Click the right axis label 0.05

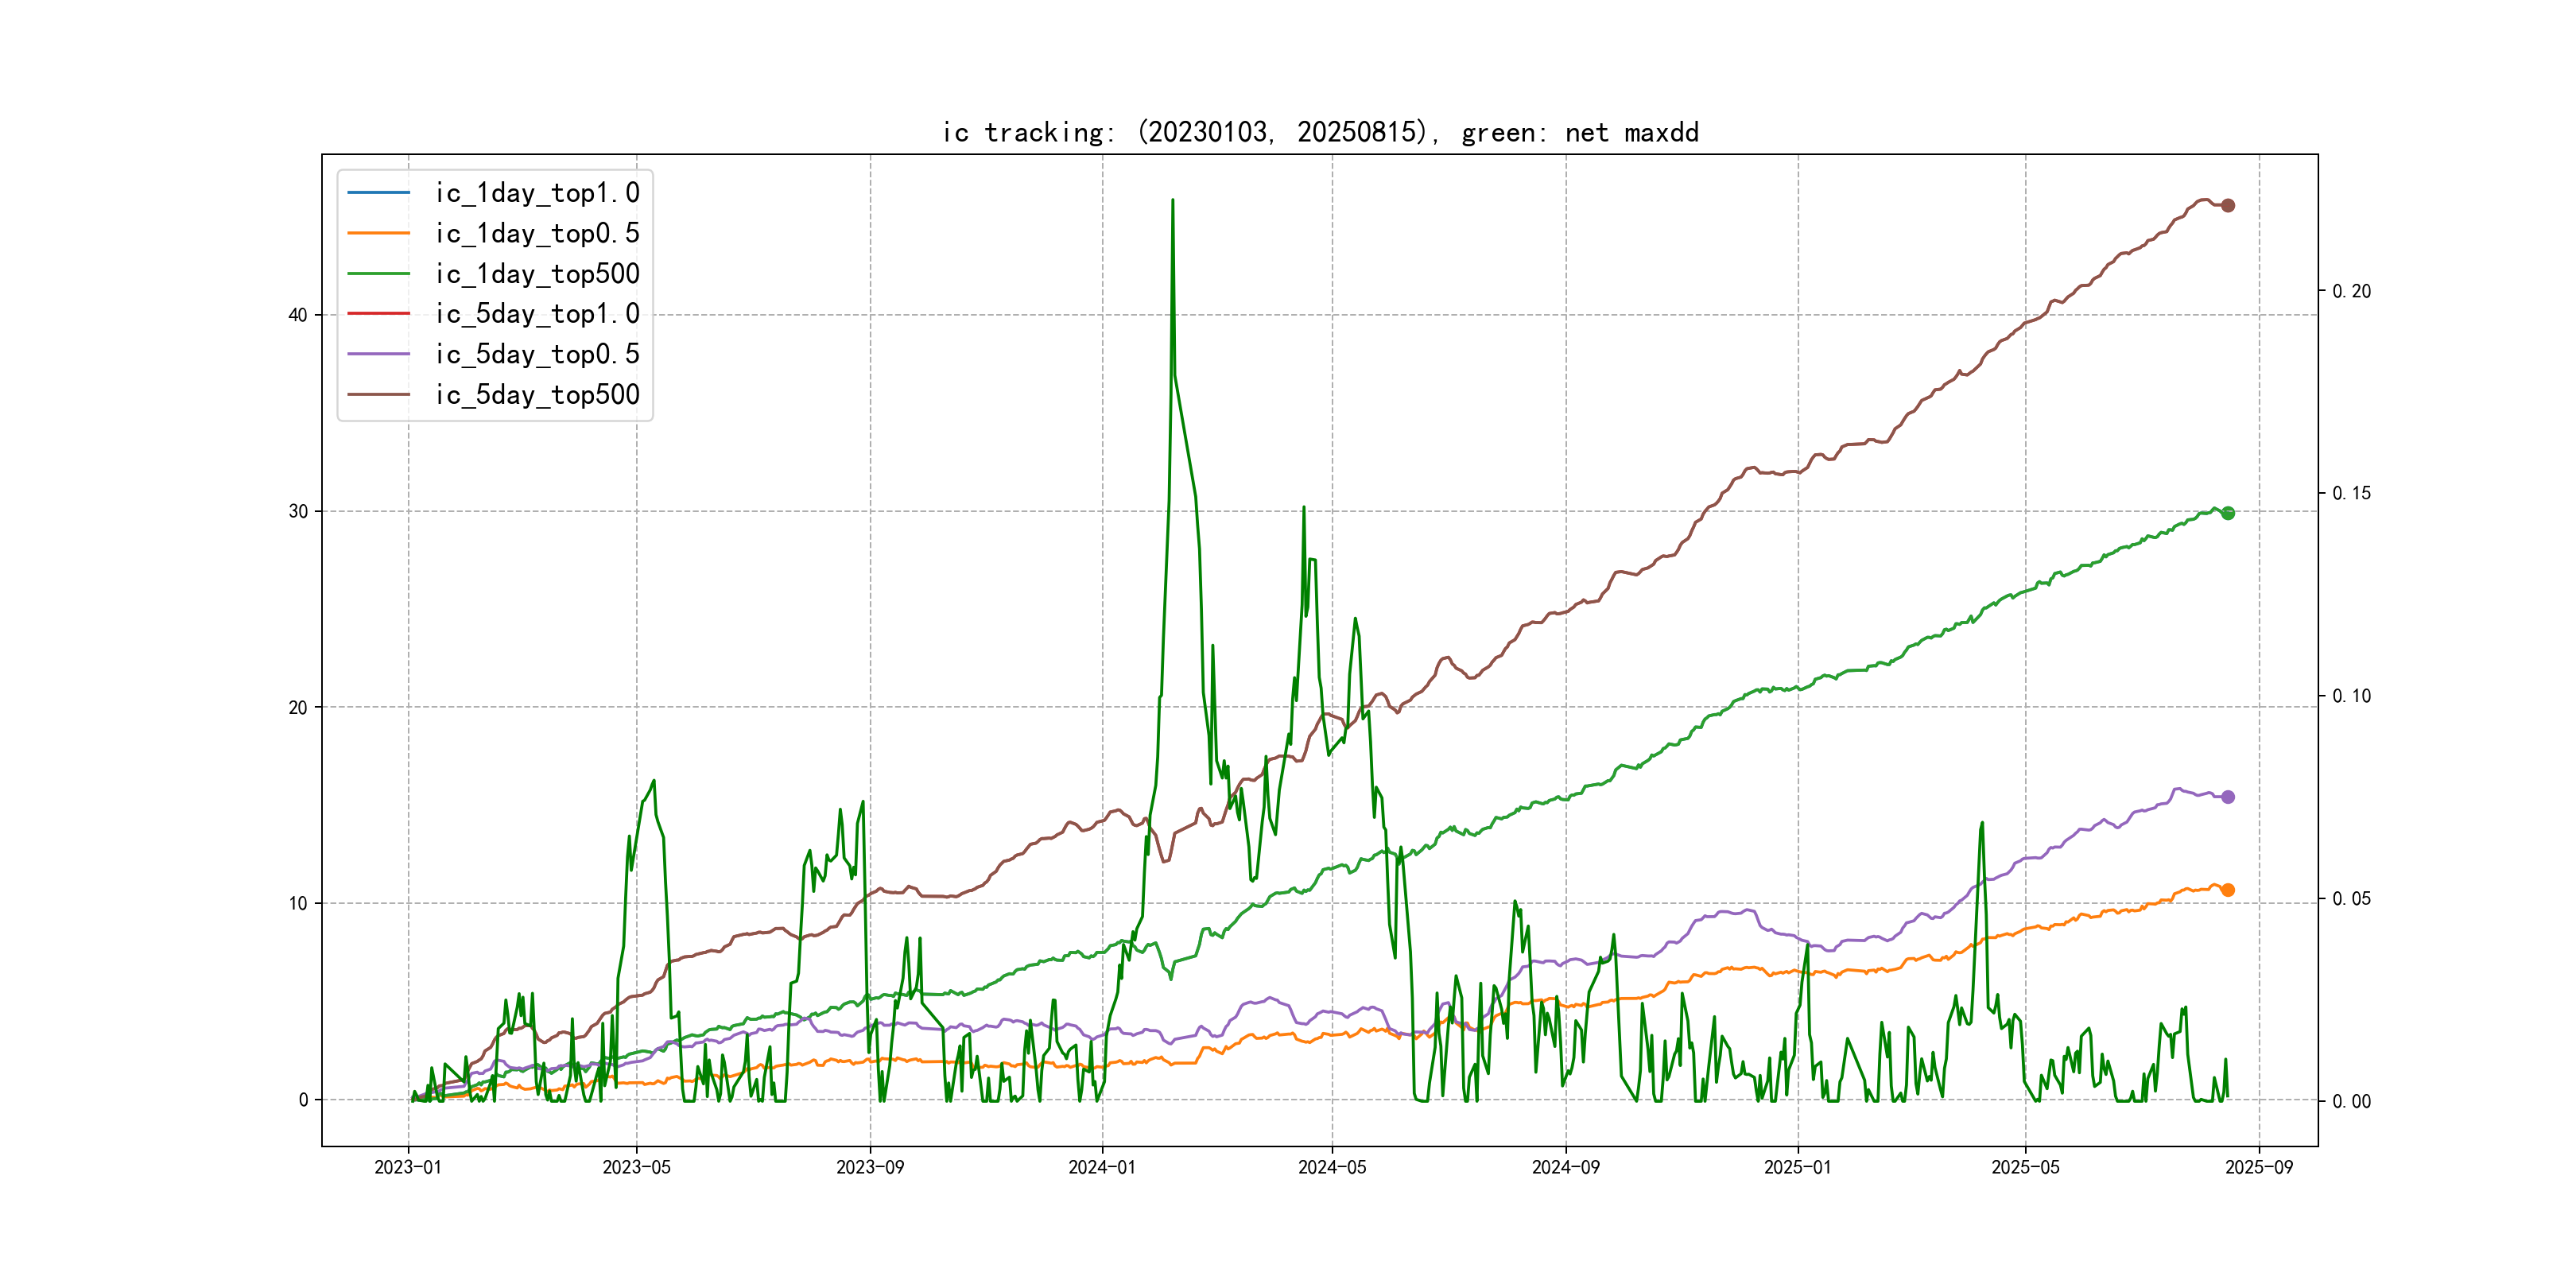click(2351, 898)
